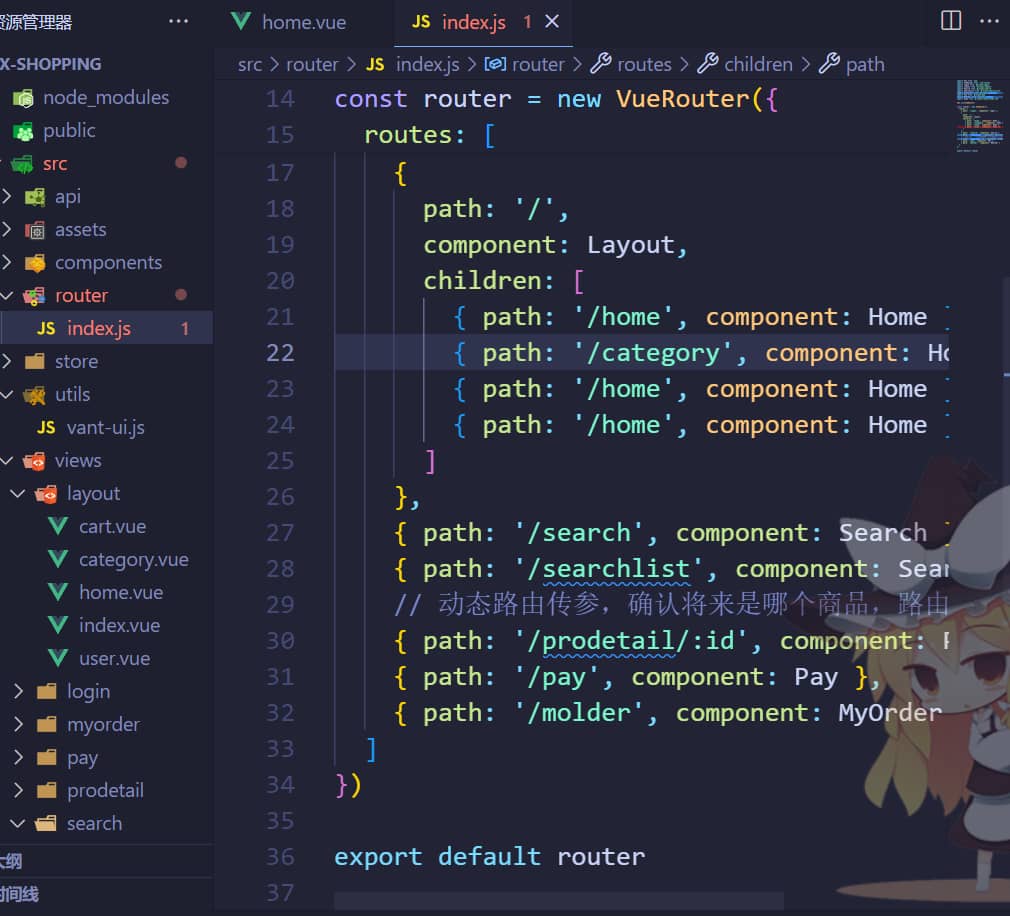Expand the login folder
This screenshot has width=1010, height=916.
pos(18,692)
